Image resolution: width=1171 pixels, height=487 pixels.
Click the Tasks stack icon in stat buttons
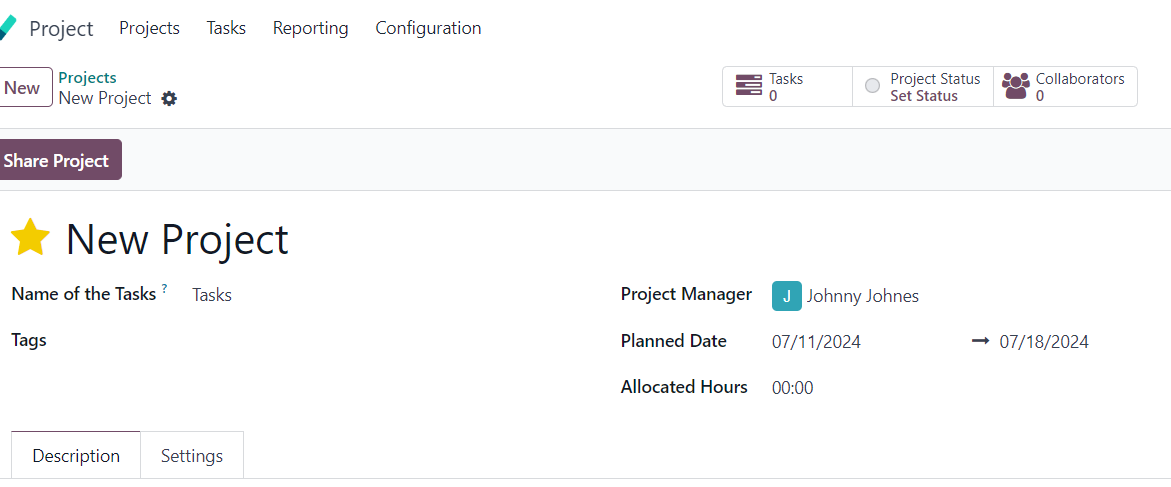coord(748,87)
